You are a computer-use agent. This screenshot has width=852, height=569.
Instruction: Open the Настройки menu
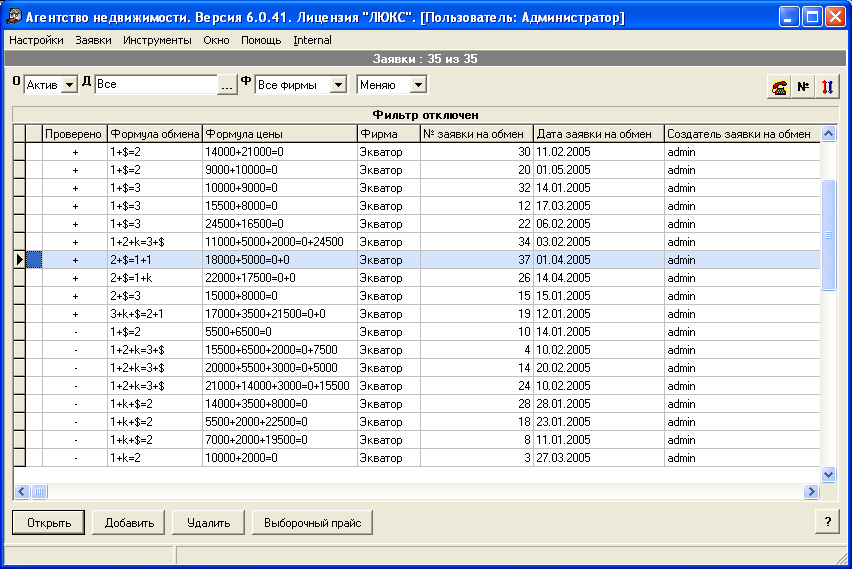36,40
